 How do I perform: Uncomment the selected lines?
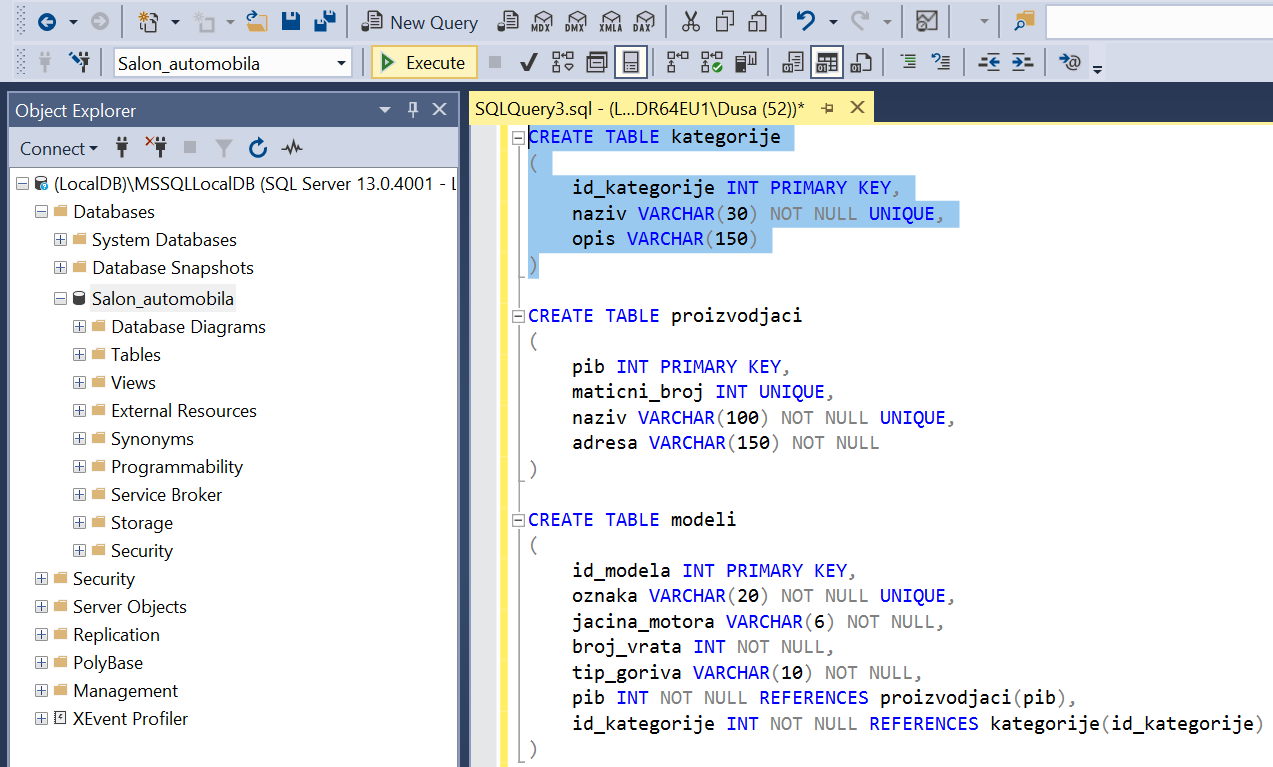tap(940, 63)
